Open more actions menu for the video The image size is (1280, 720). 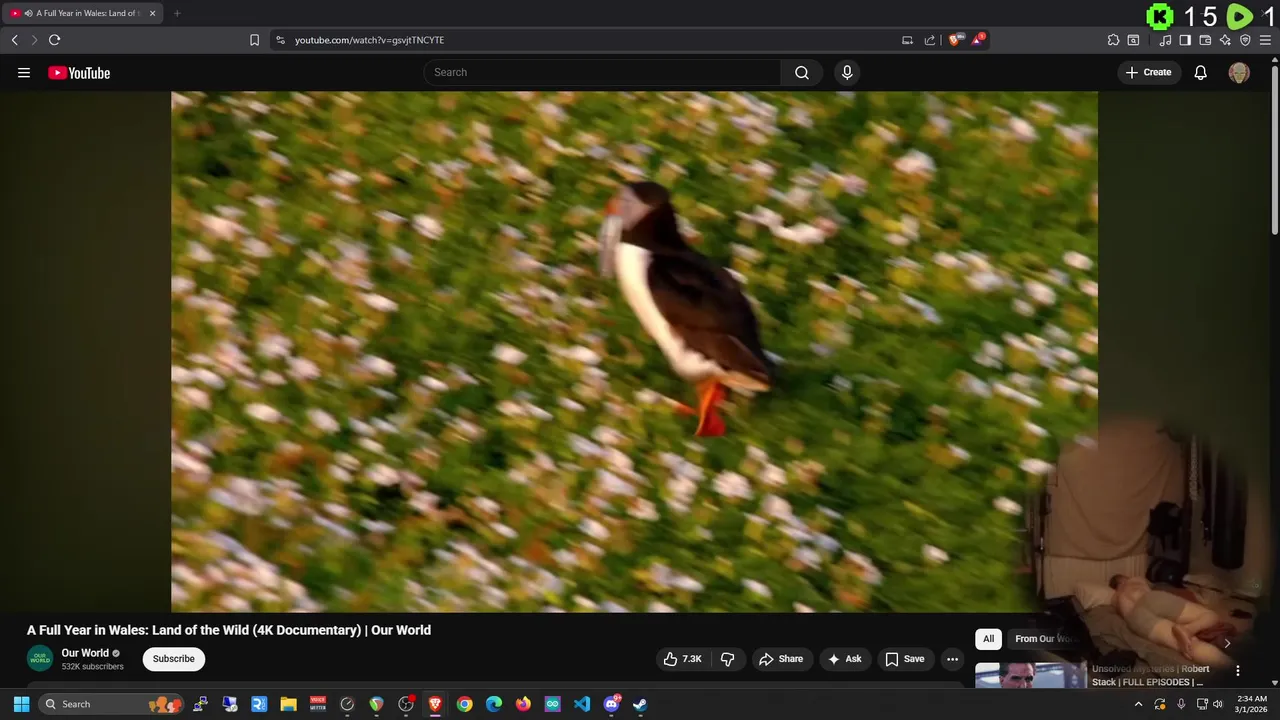point(952,659)
